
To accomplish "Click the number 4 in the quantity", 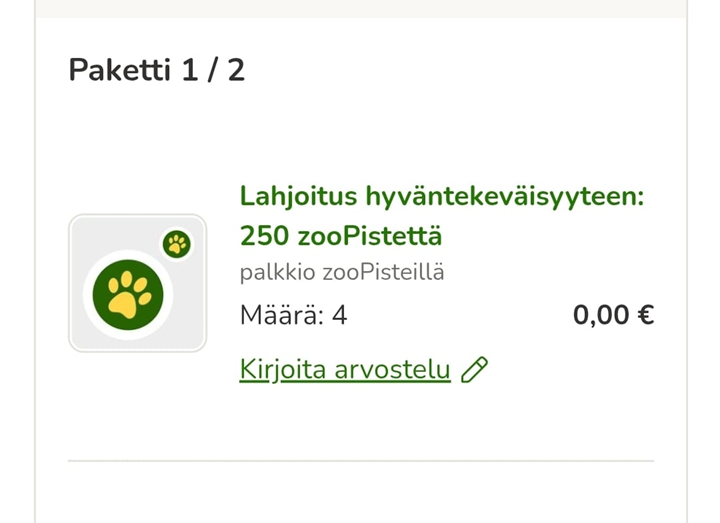I will (339, 316).
